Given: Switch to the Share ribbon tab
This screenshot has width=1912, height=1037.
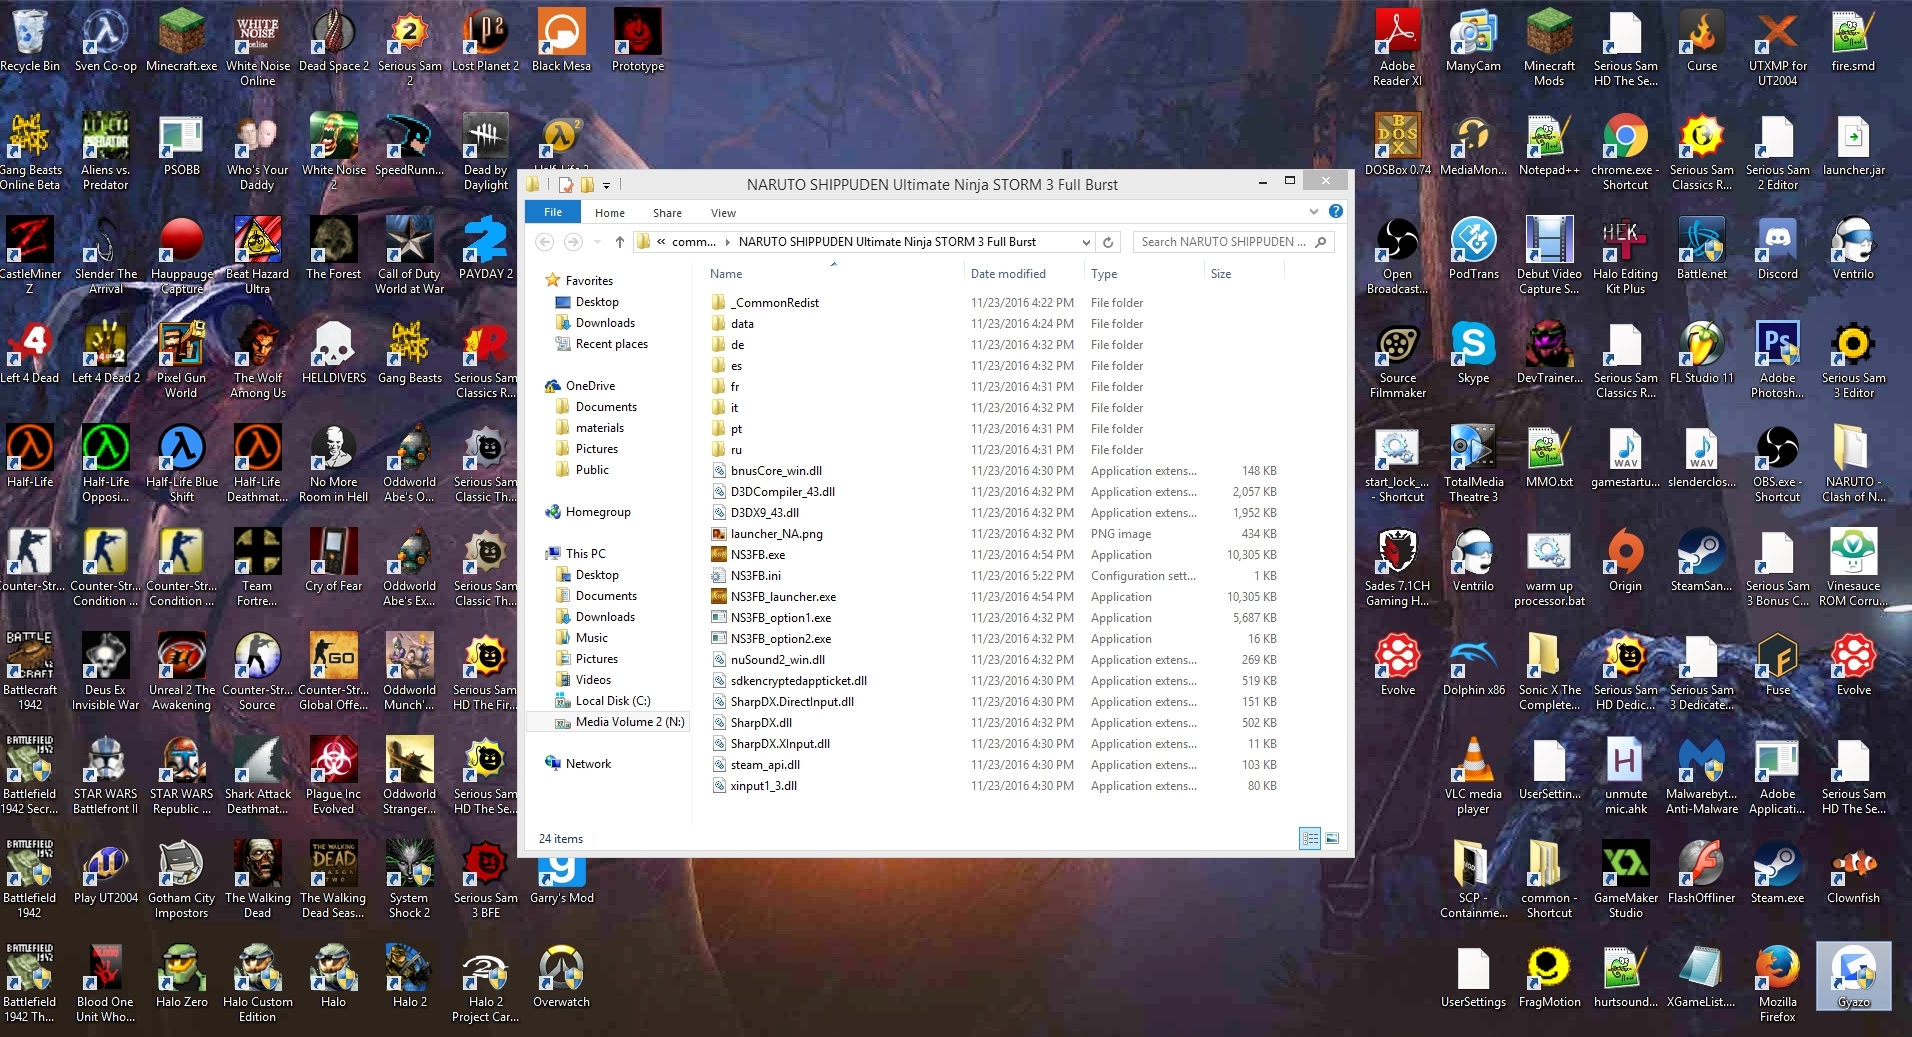Looking at the screenshot, I should (x=667, y=213).
